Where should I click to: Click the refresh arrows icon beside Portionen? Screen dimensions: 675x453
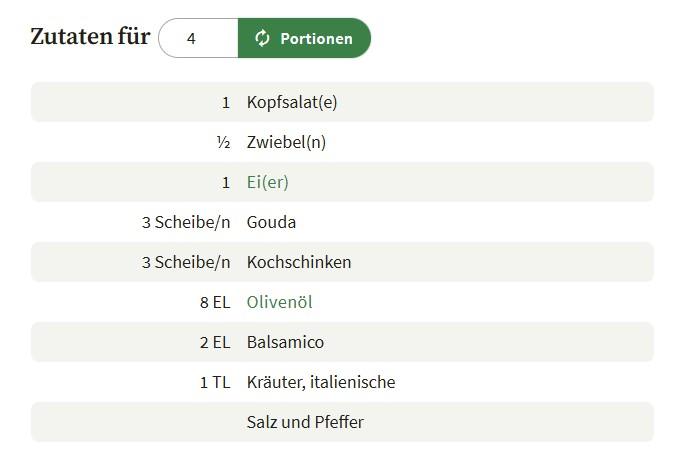click(x=262, y=38)
